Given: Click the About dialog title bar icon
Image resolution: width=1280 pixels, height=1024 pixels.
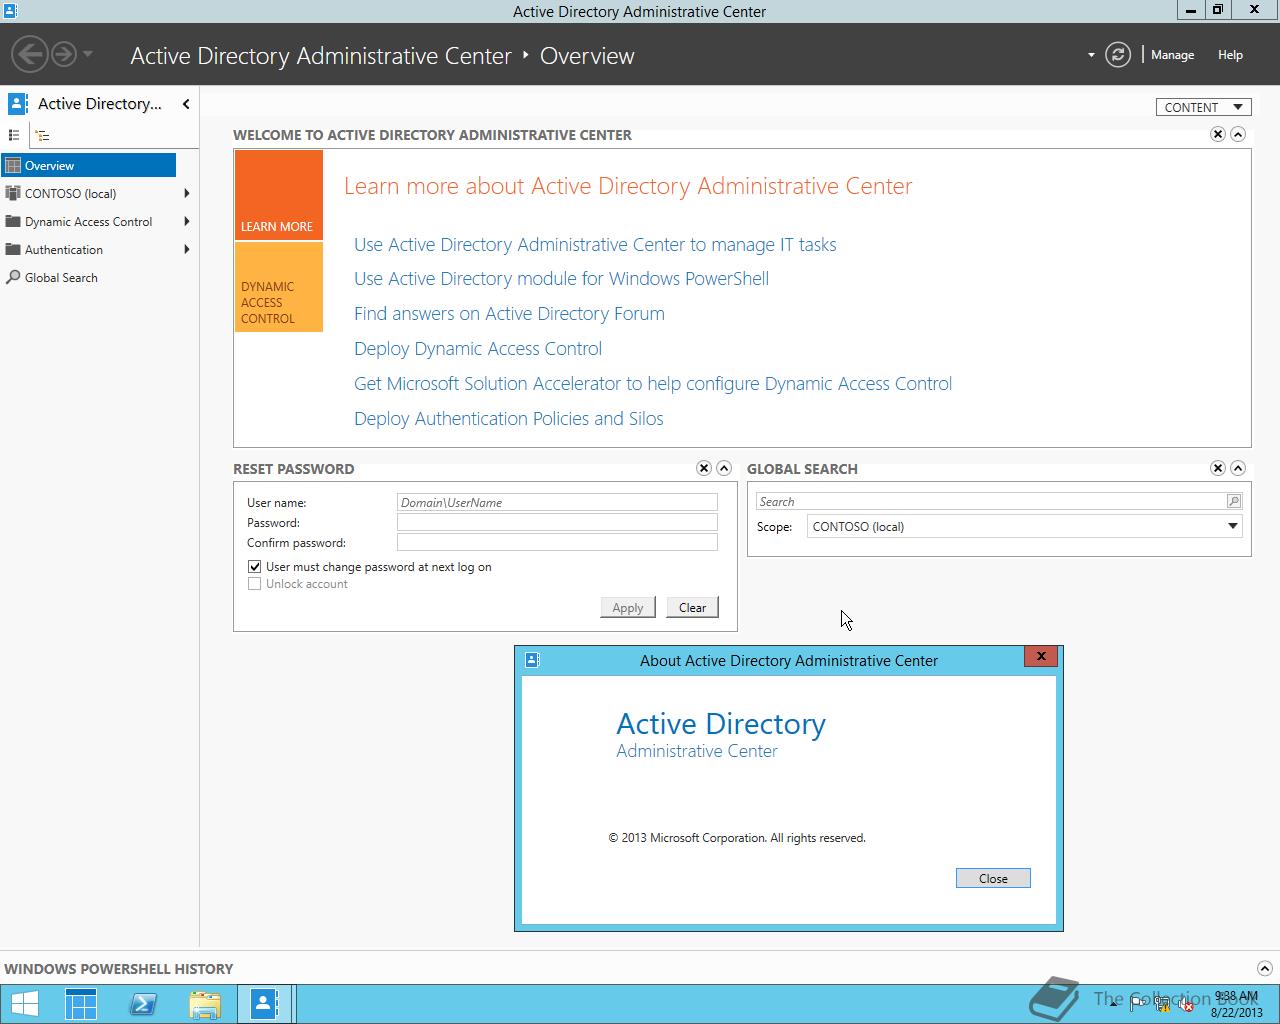Looking at the screenshot, I should pos(532,660).
